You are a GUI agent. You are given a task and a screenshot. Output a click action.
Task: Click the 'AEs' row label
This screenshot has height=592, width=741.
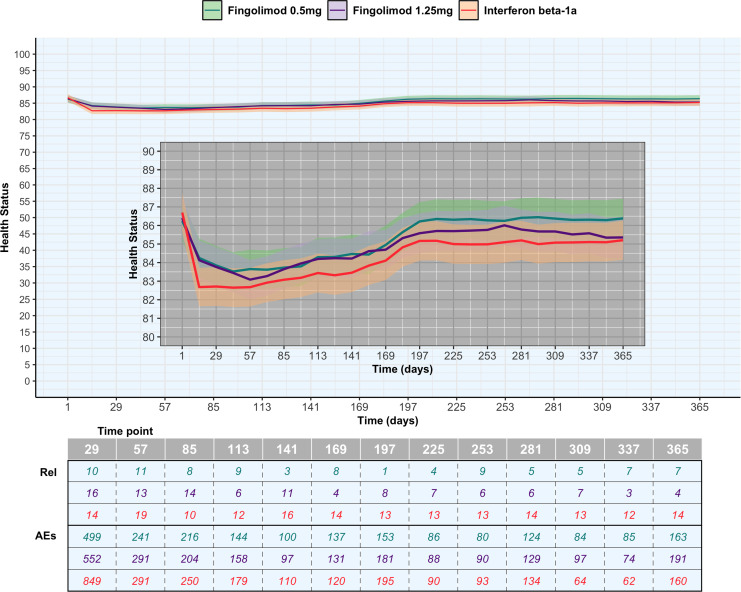pyautogui.click(x=46, y=536)
